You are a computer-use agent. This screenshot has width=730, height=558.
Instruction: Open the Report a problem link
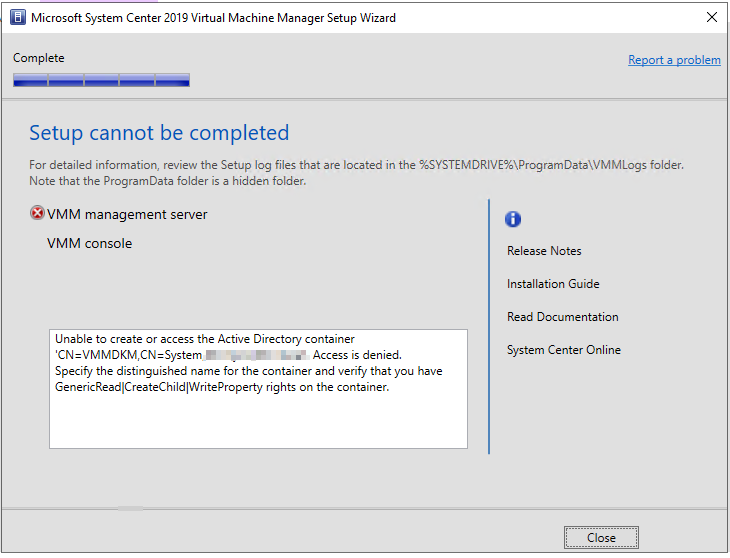click(x=674, y=60)
